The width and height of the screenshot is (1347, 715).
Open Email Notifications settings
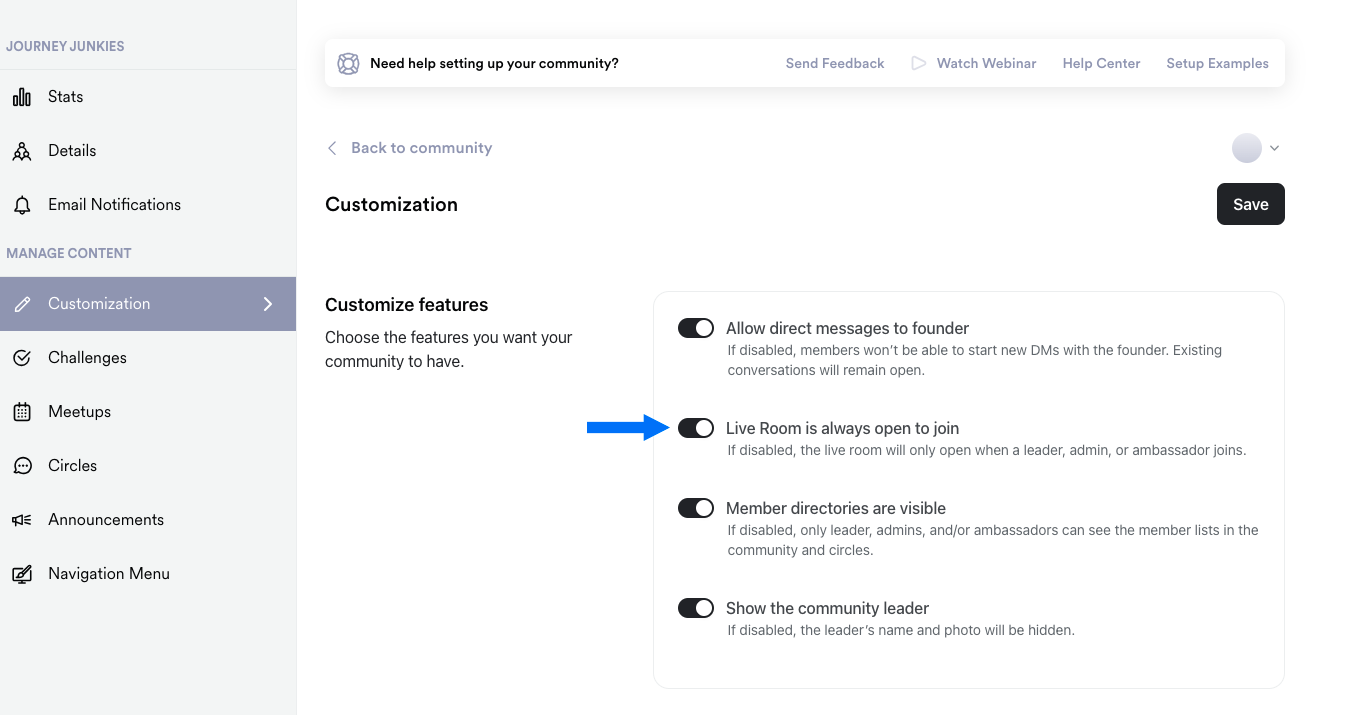click(148, 205)
